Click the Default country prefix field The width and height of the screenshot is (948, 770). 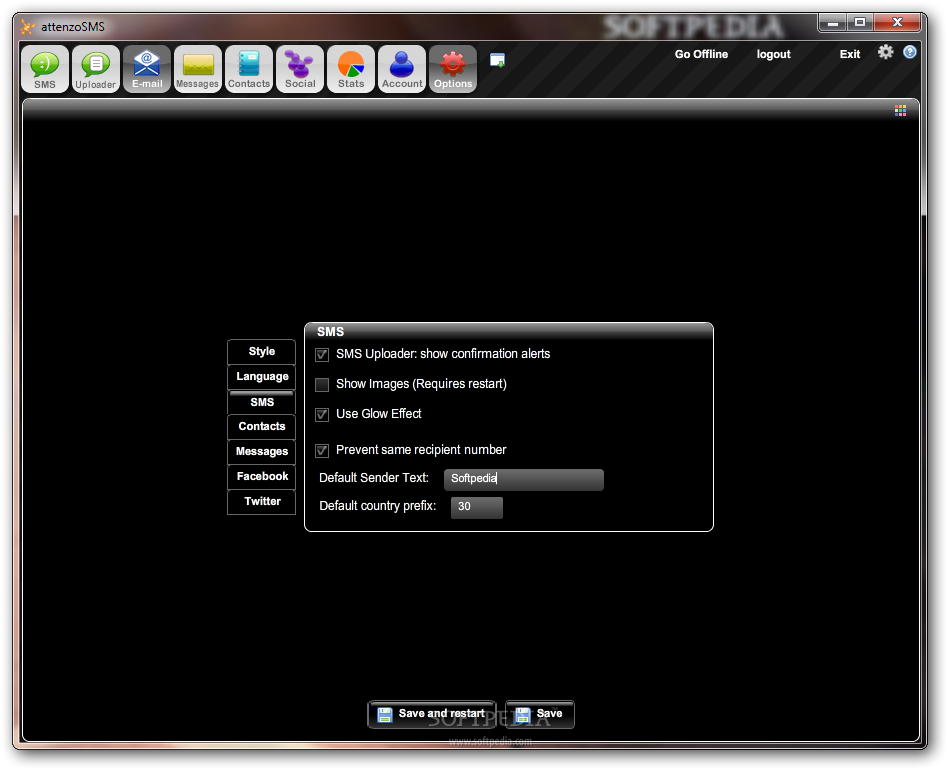point(476,507)
